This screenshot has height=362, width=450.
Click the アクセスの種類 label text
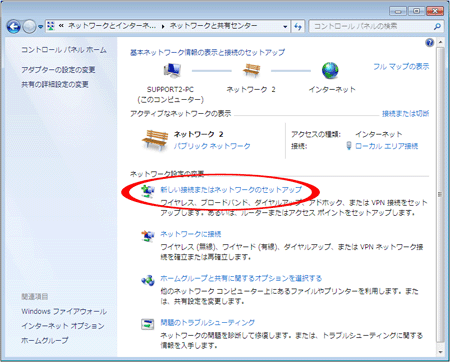point(316,134)
